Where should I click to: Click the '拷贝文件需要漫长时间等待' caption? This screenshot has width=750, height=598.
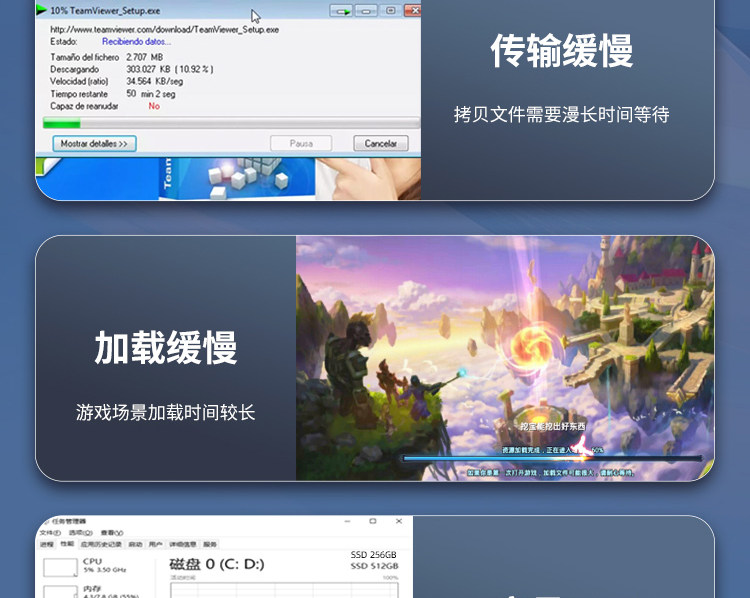(x=562, y=115)
